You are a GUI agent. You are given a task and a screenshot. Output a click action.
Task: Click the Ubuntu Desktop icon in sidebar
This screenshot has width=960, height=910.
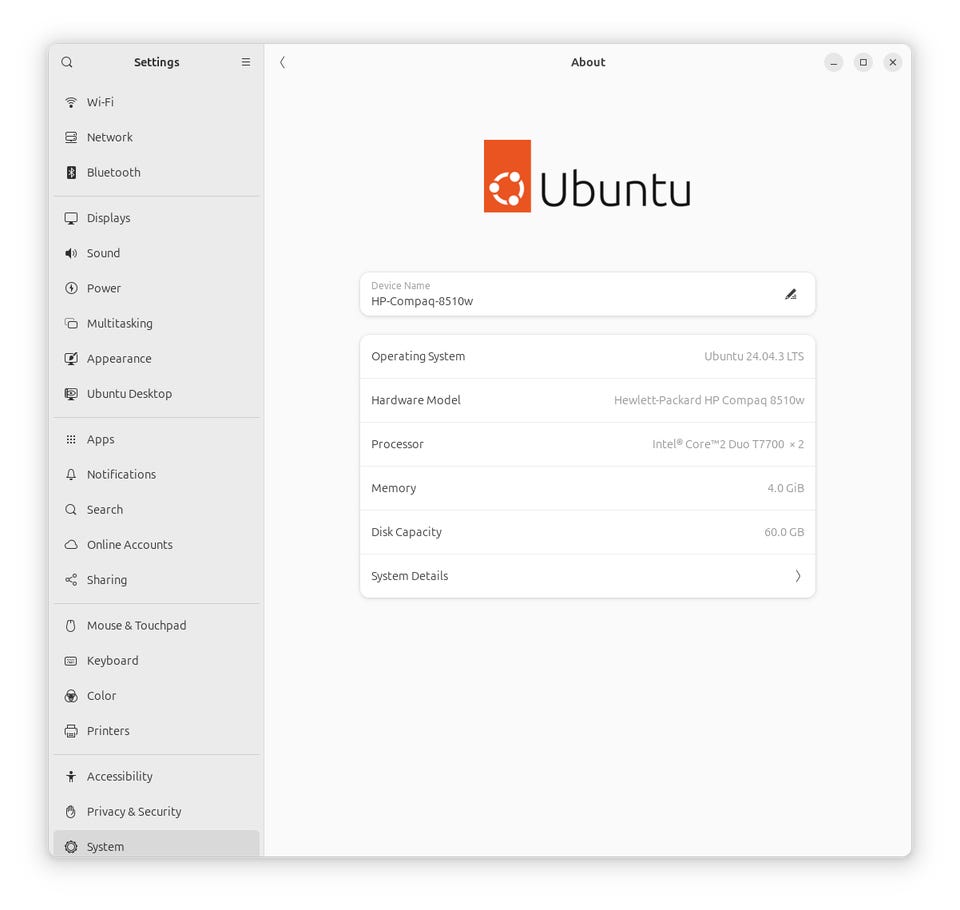[x=71, y=394]
